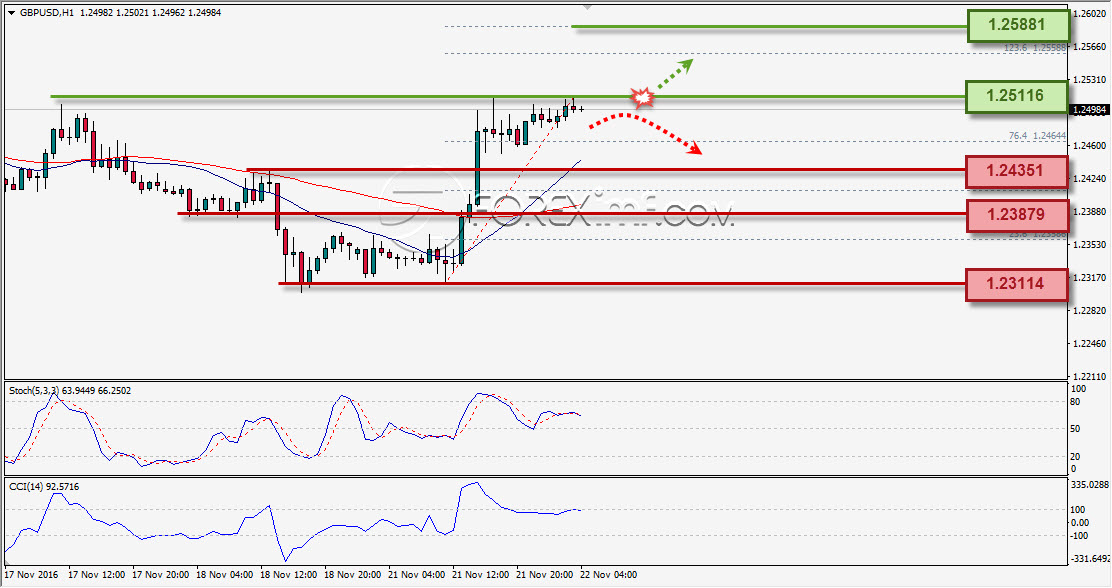
Task: Click price axis value 1.22110
Action: coord(1091,377)
